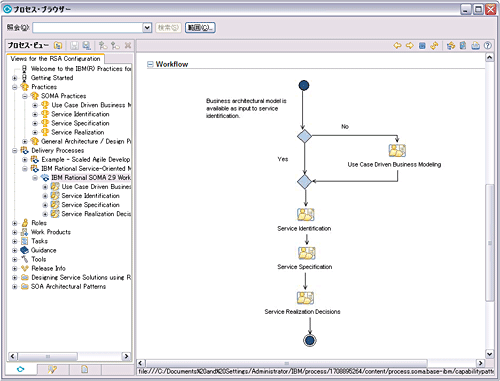The image size is (500, 381).
Task: Click the print icon in content toolbar
Action: (x=475, y=46)
